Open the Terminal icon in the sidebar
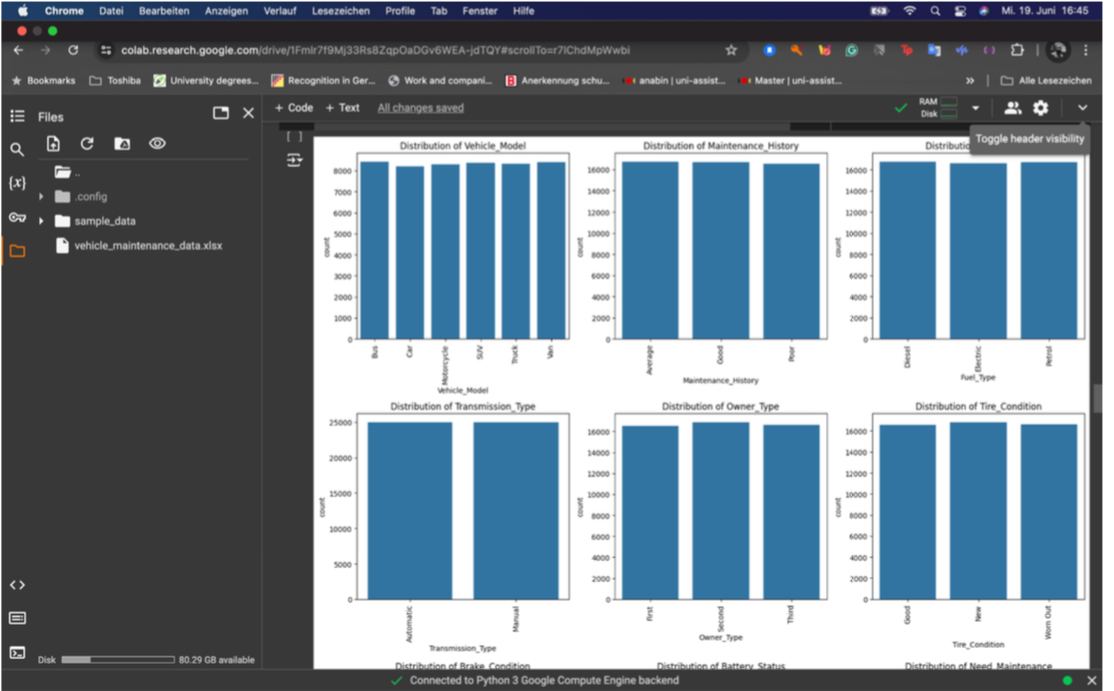This screenshot has width=1114, height=691. (x=17, y=652)
